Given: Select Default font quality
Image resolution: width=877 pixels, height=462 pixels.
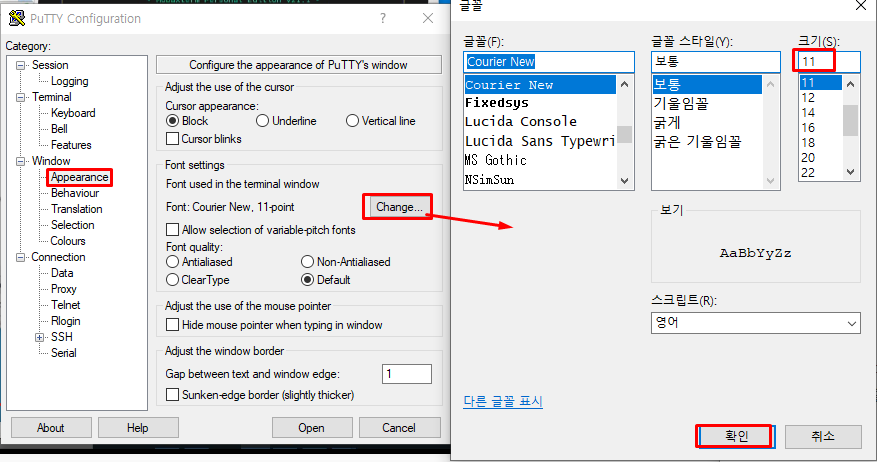Looking at the screenshot, I should coord(307,280).
